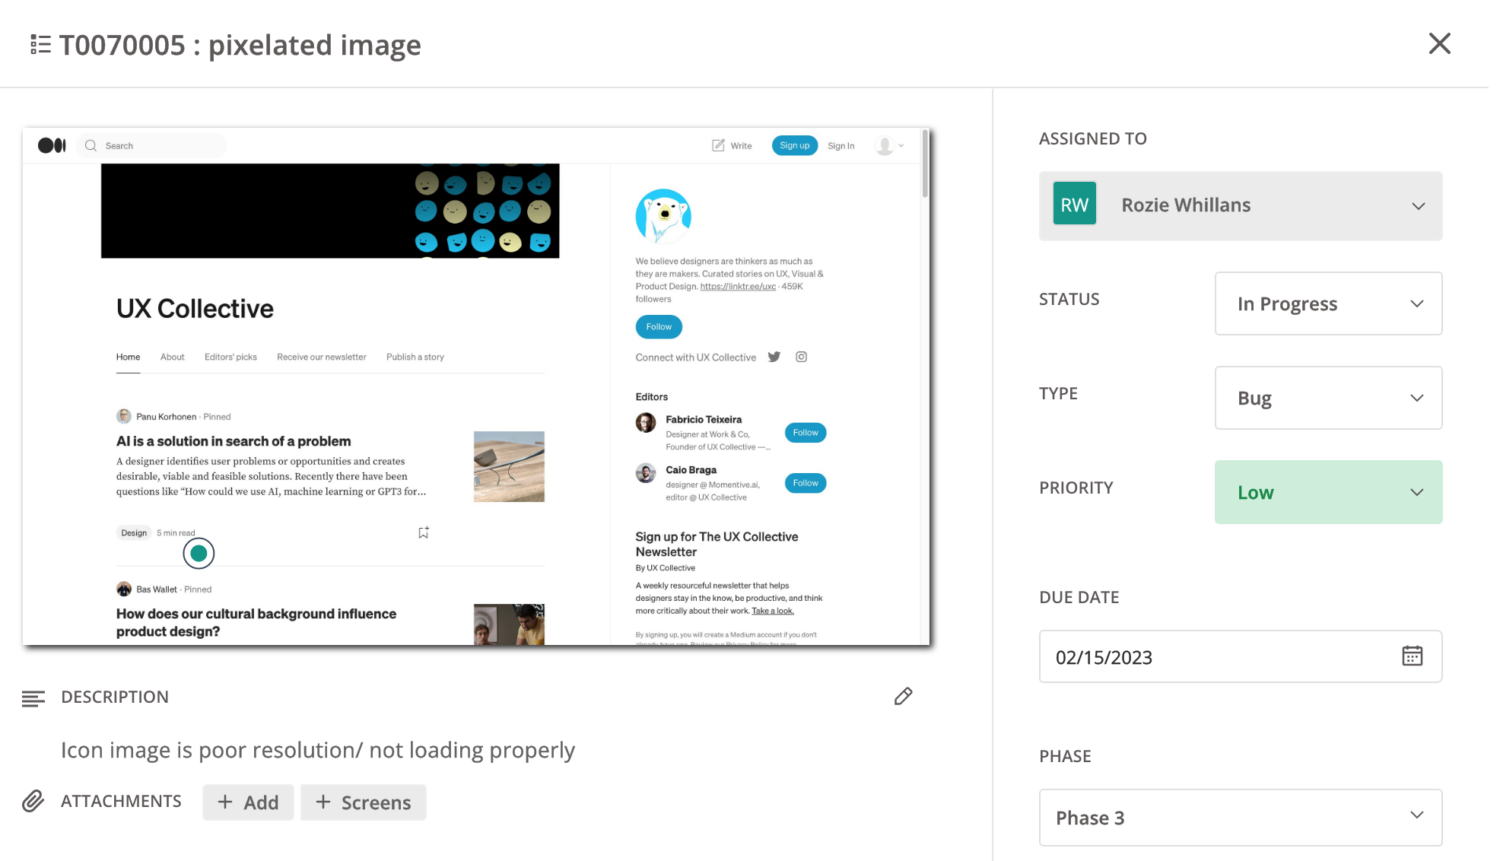Click the Medium logo in screenshot
Screen dimensions: 1500x861
[52, 146]
